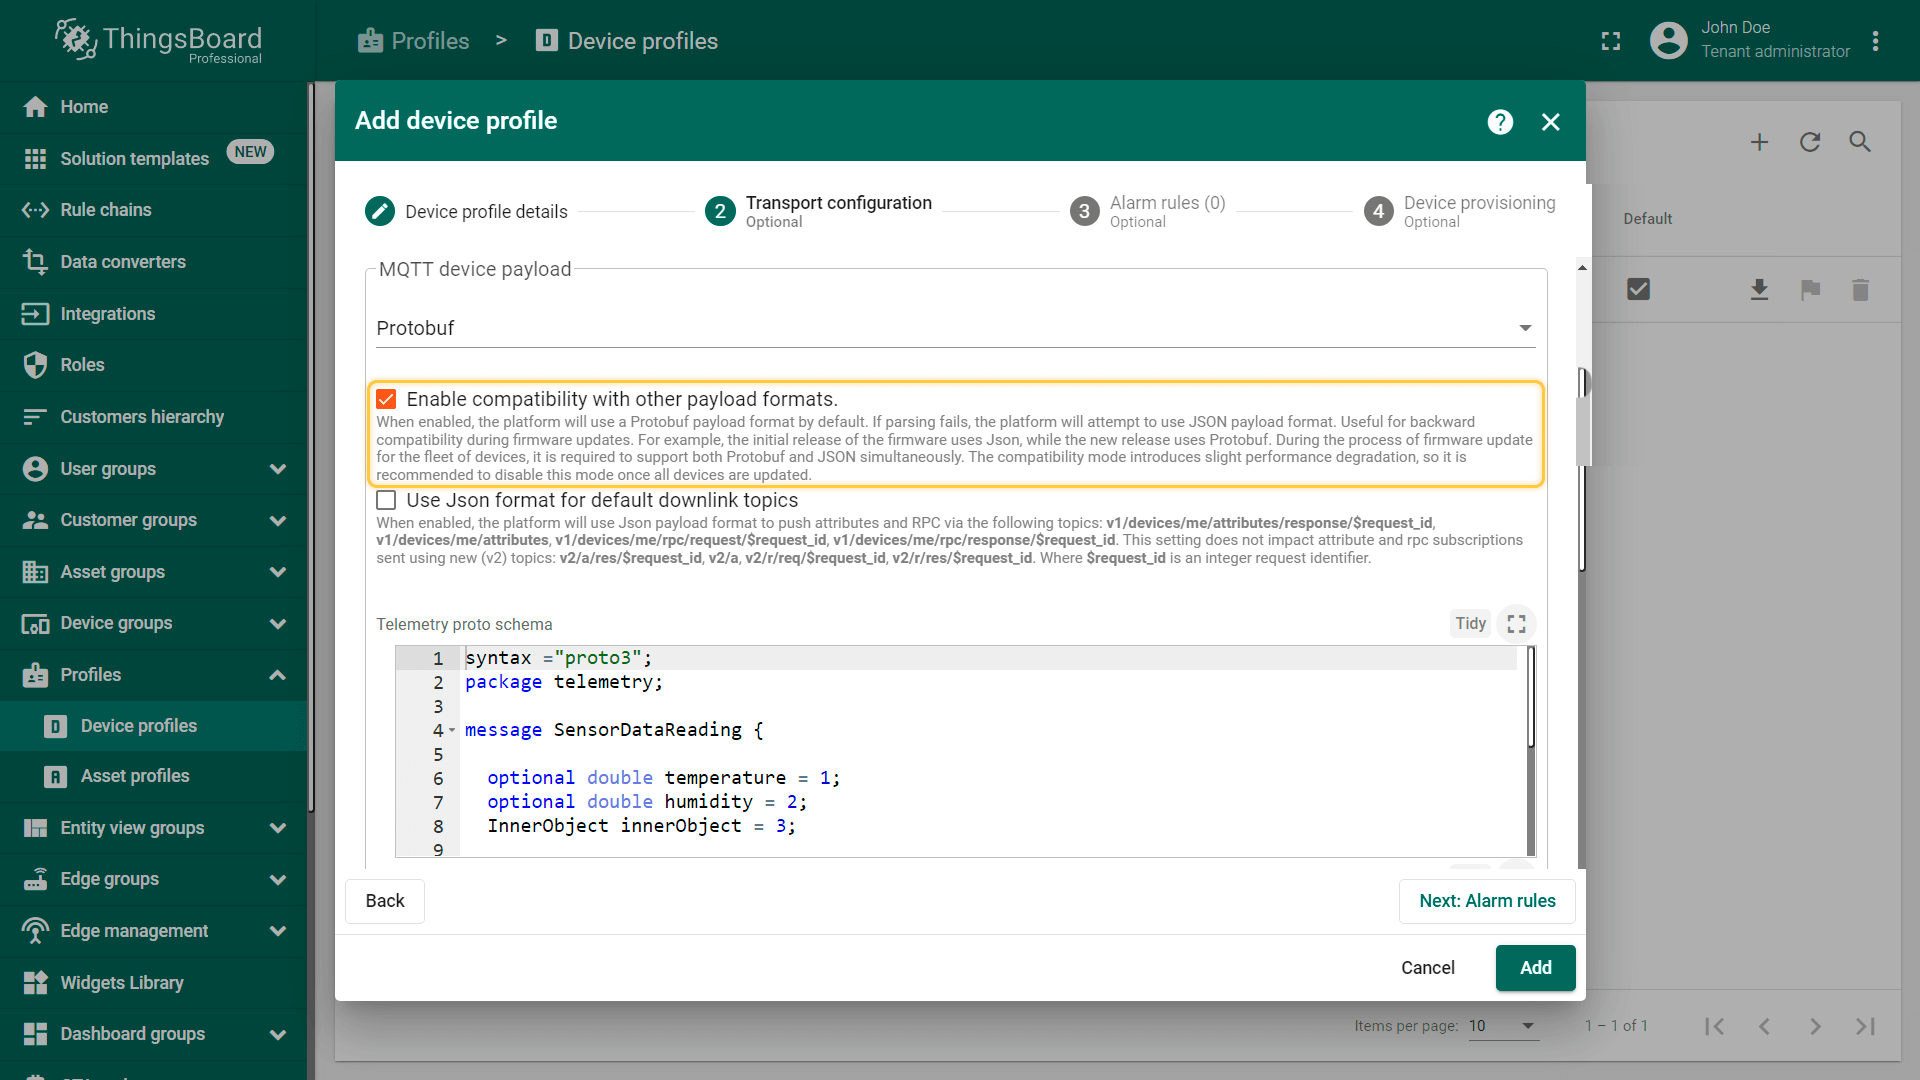Expand User groups menu
1920x1080 pixels.
pyautogui.click(x=278, y=469)
